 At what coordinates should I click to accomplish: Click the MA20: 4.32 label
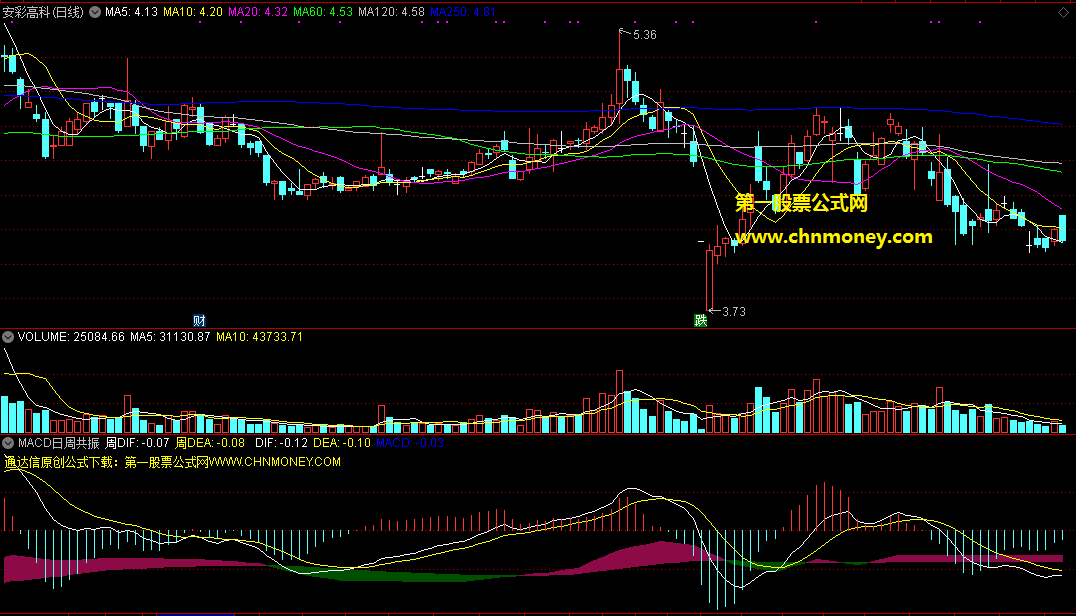point(258,12)
